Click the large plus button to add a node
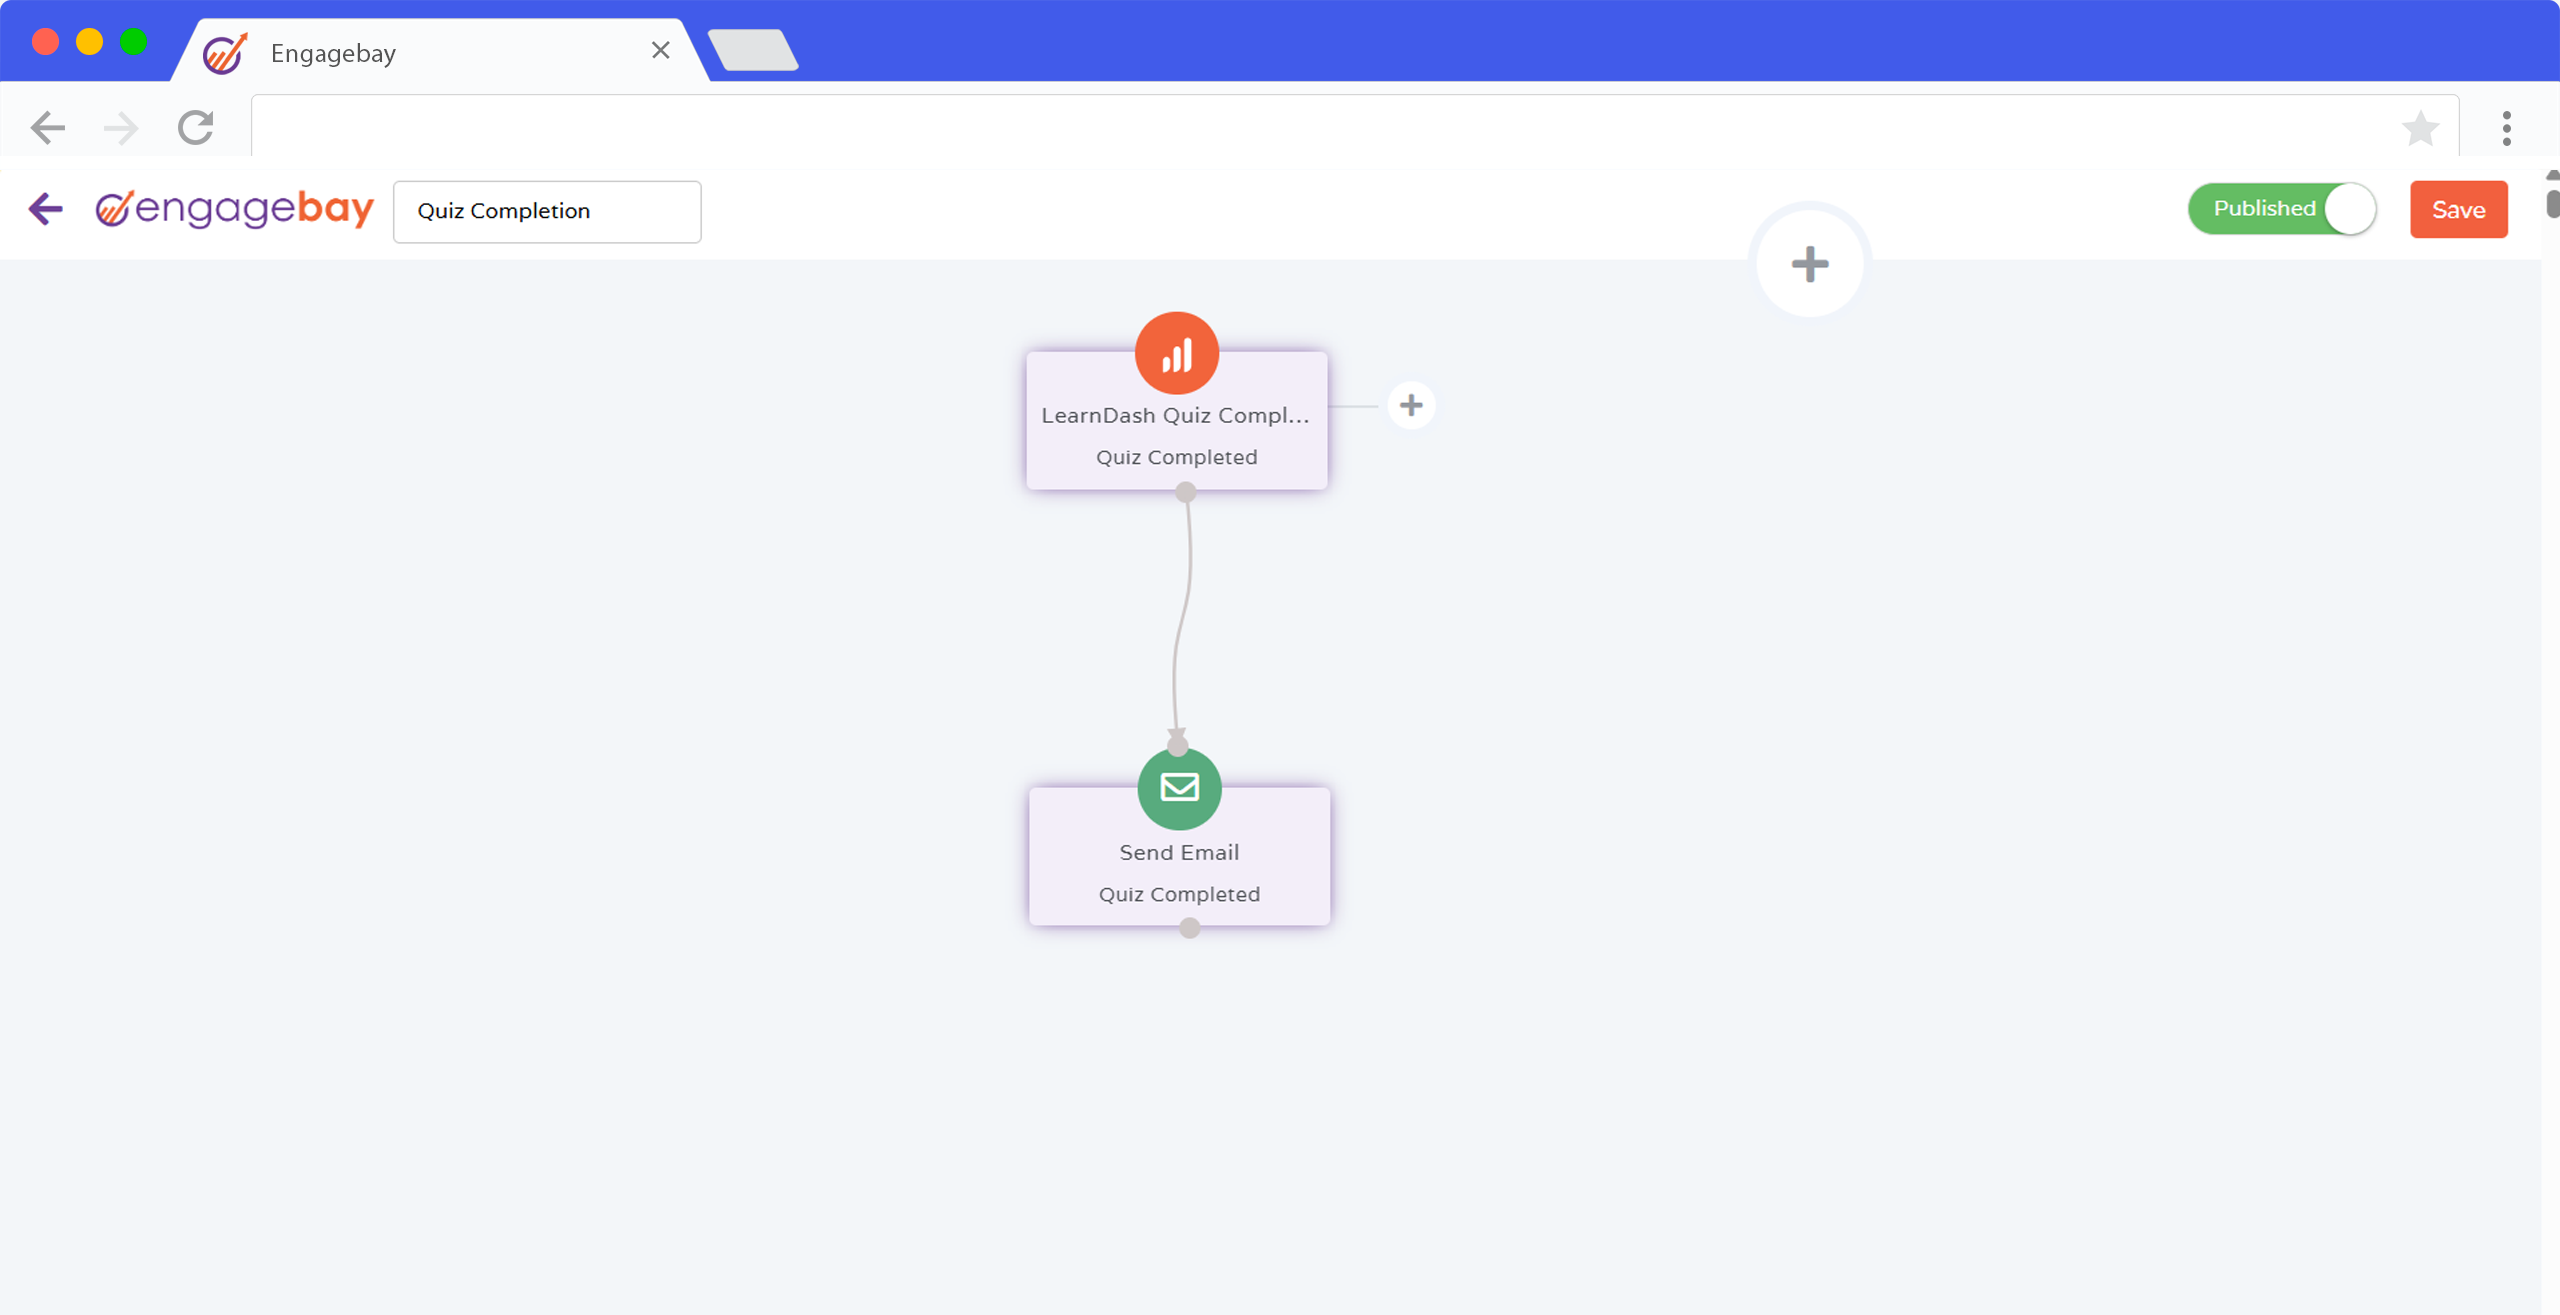The width and height of the screenshot is (2560, 1315). [1810, 264]
